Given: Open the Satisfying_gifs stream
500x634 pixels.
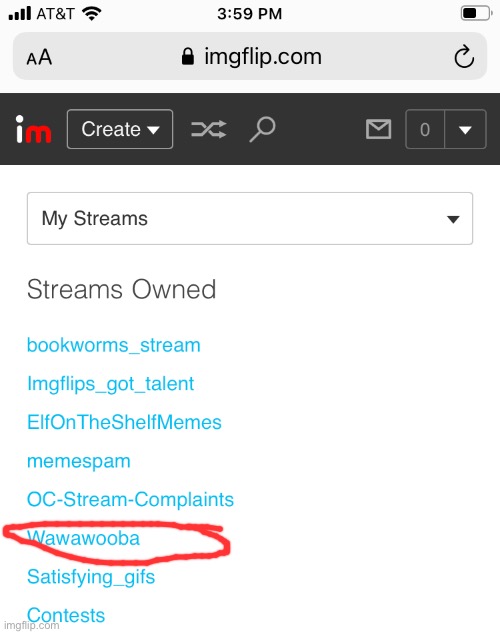Looking at the screenshot, I should pyautogui.click(x=91, y=577).
